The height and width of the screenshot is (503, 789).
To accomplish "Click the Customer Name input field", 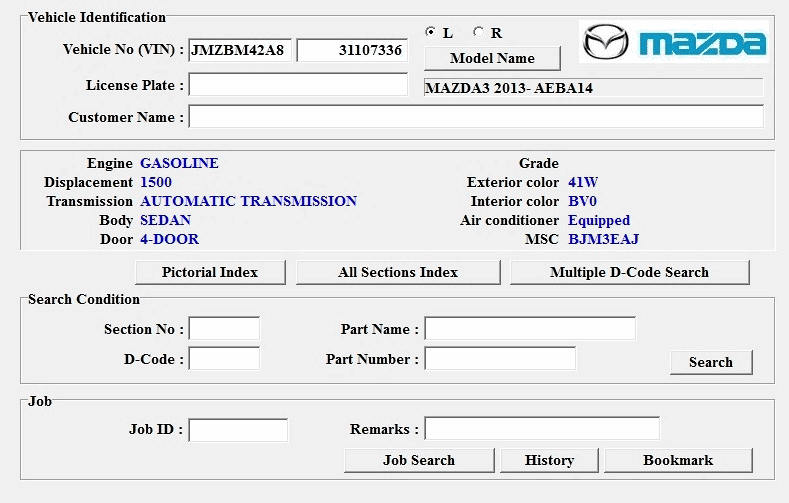I will point(476,117).
